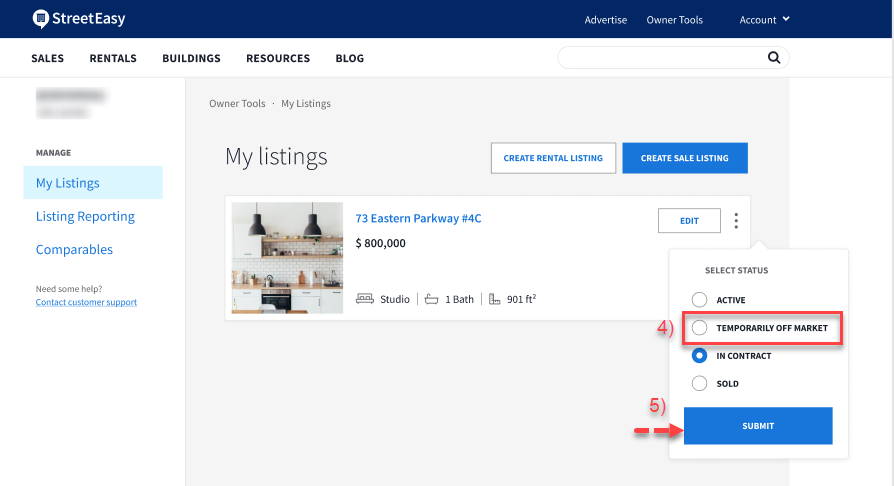Click the square footage floor plan icon
894x486 pixels.
pos(495,299)
